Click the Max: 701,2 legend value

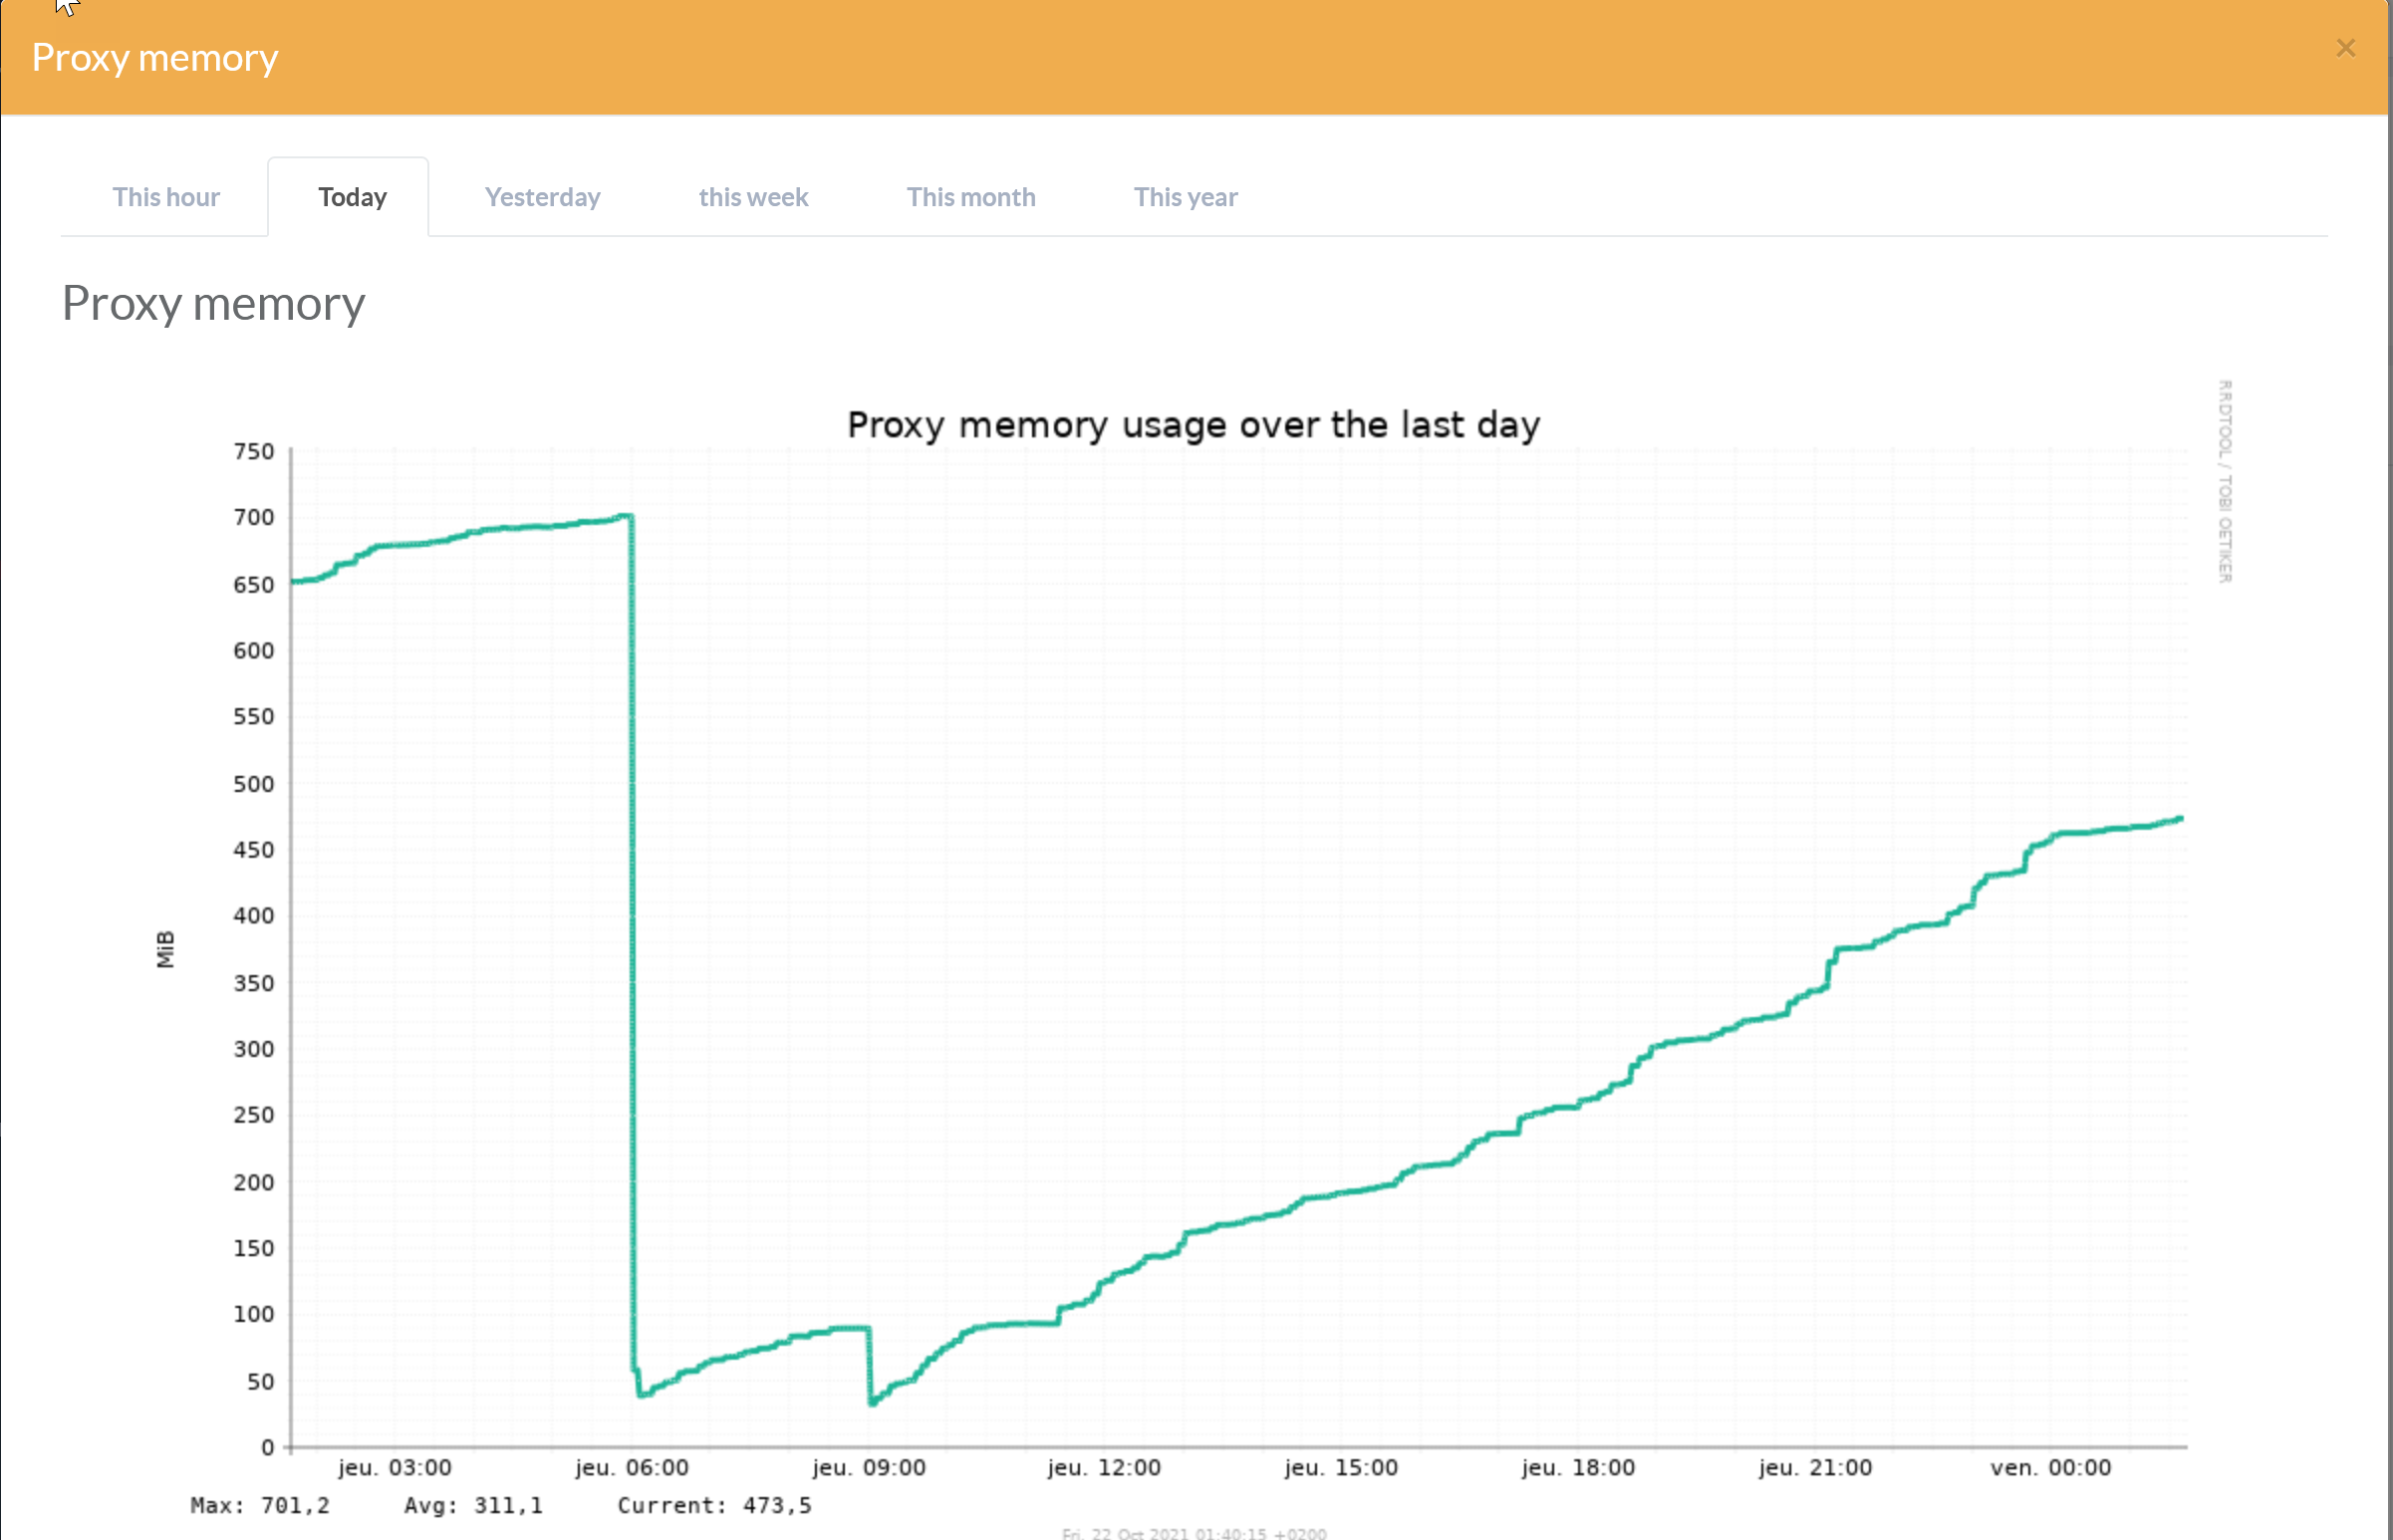click(260, 1505)
